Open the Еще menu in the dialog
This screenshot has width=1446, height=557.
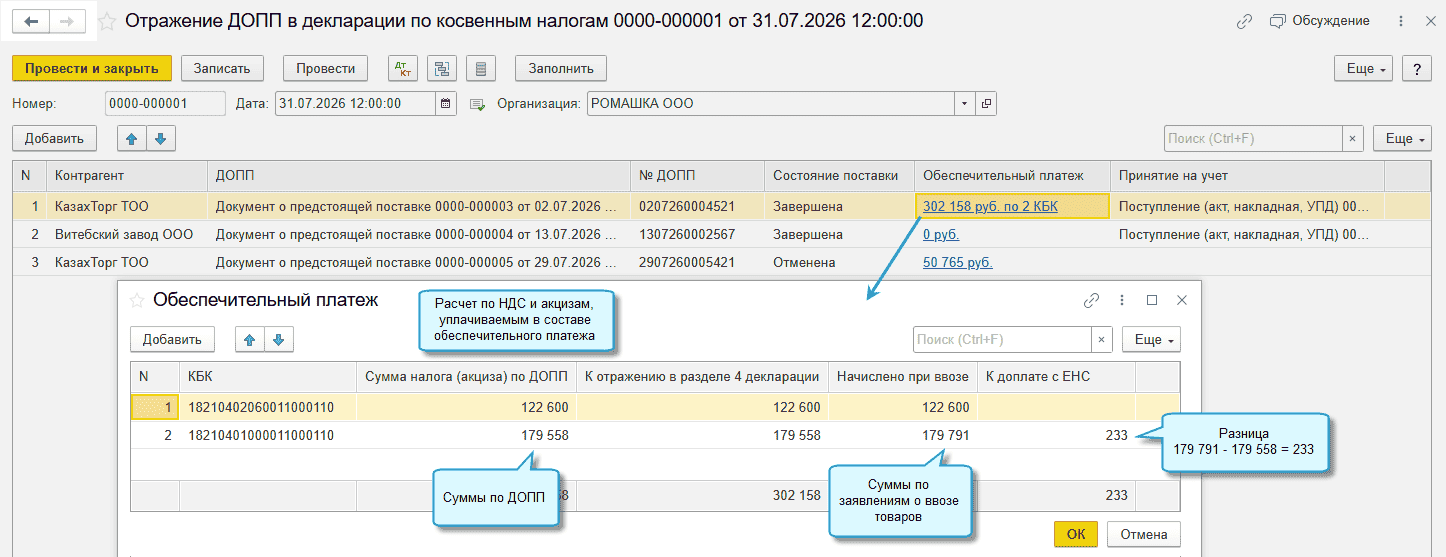pos(1151,339)
